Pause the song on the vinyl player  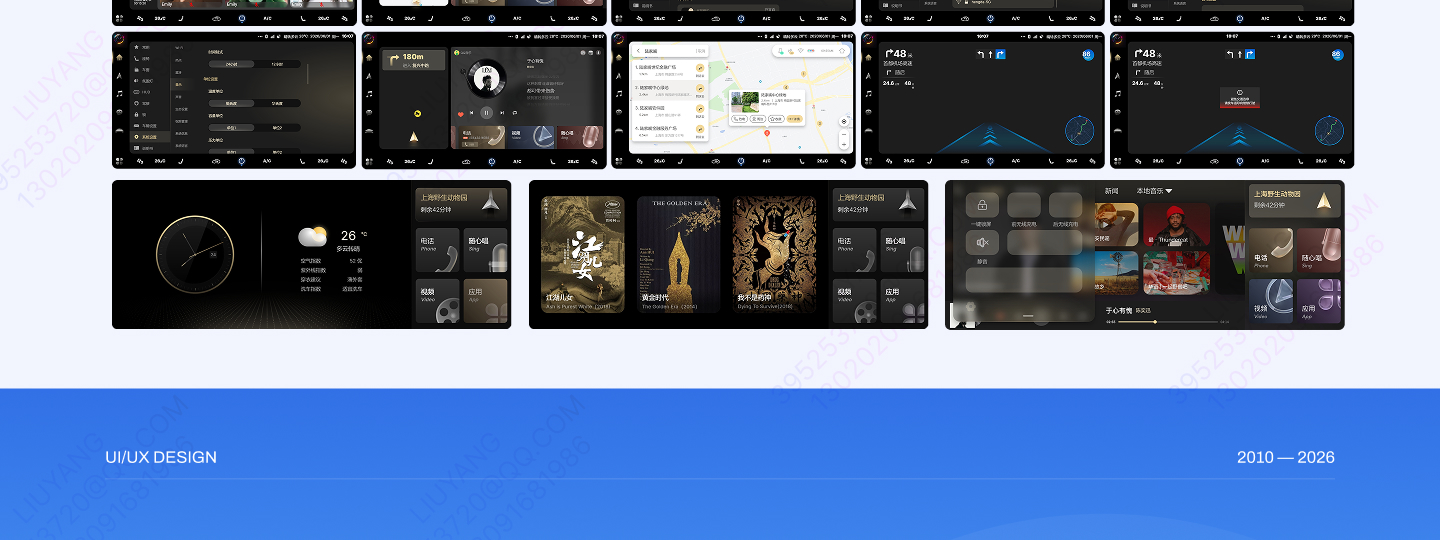click(486, 113)
